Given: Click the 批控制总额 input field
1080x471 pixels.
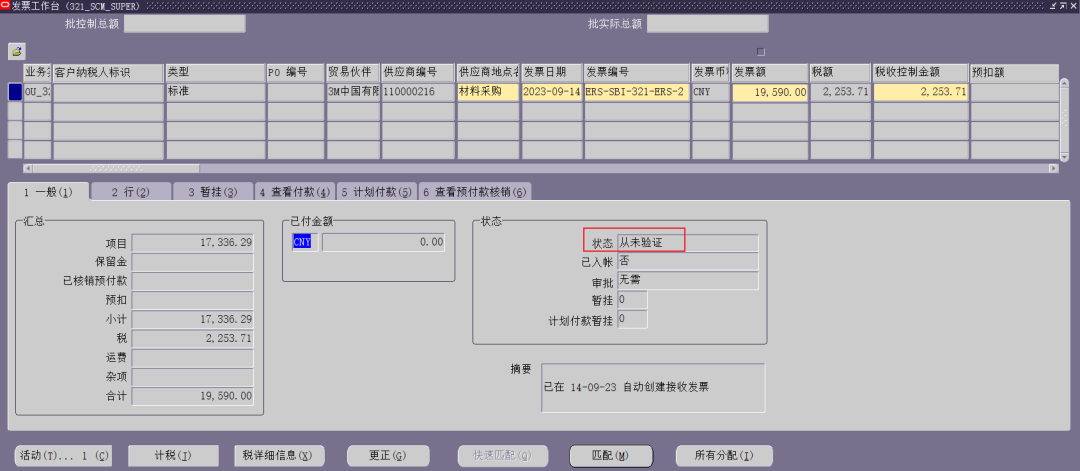Looking at the screenshot, I should coord(185,24).
